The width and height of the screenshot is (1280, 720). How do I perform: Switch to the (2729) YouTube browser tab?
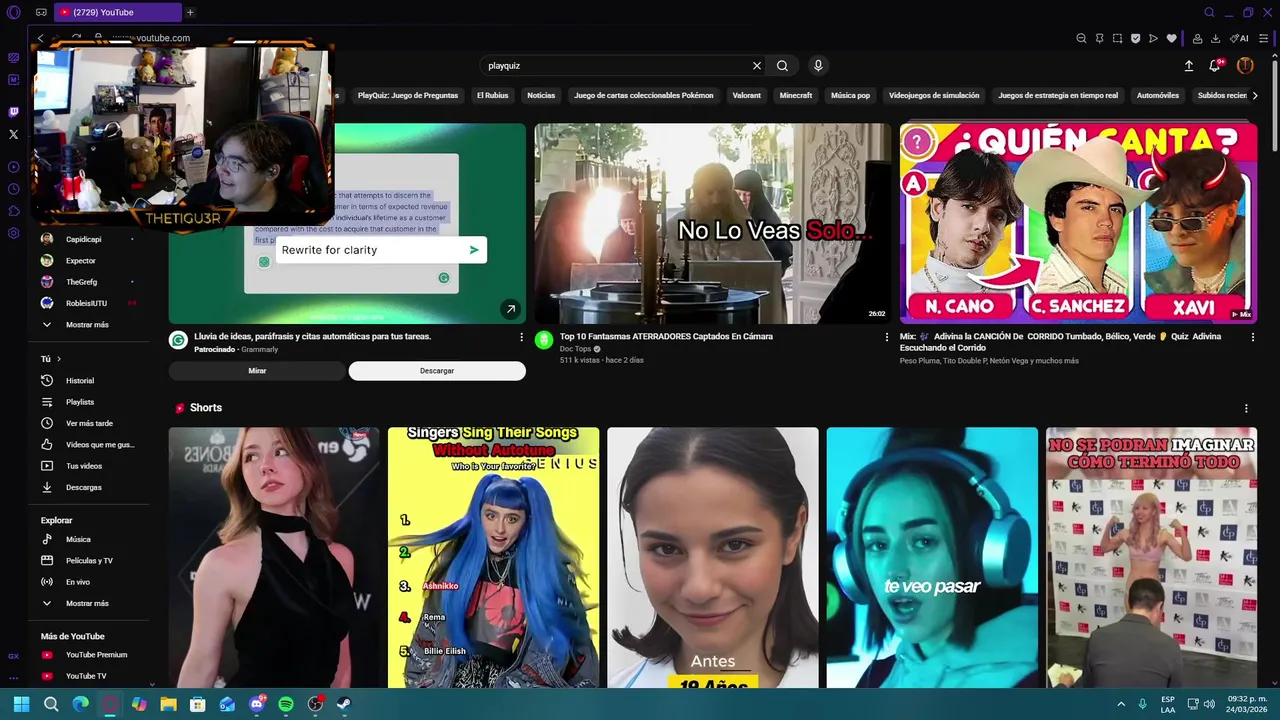pos(118,12)
